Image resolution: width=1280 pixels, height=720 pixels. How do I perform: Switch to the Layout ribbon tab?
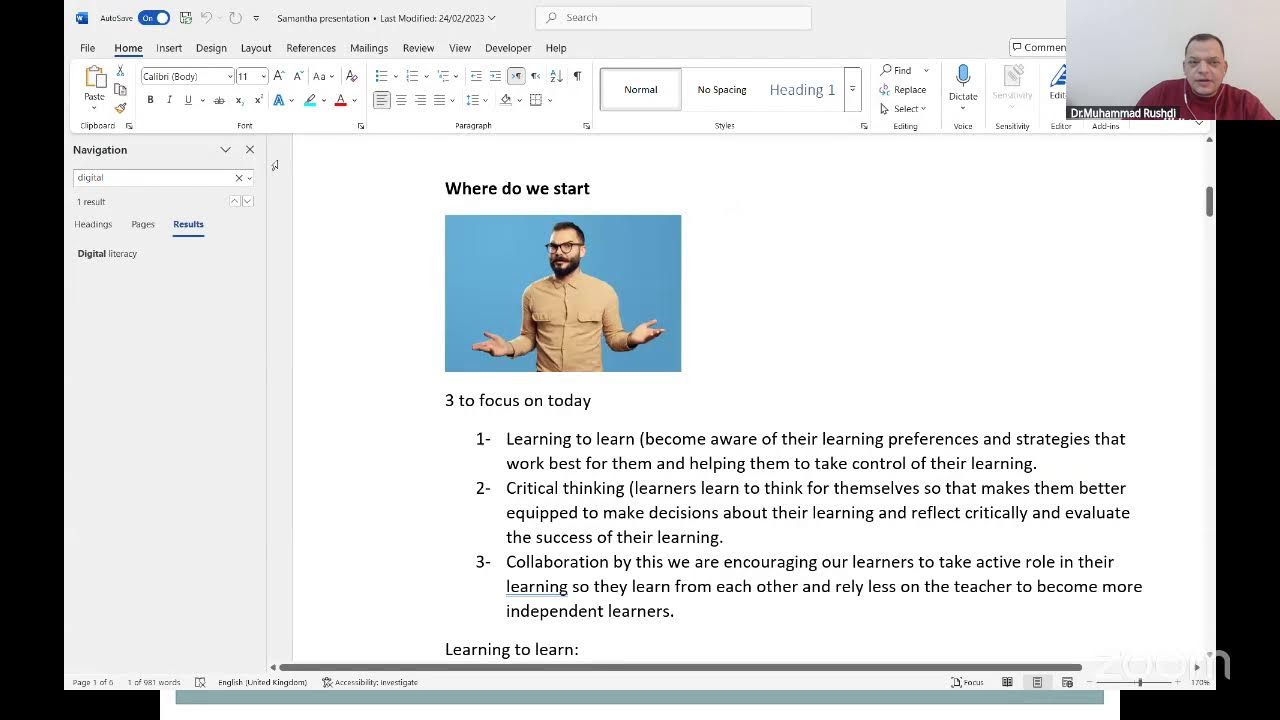(x=256, y=48)
